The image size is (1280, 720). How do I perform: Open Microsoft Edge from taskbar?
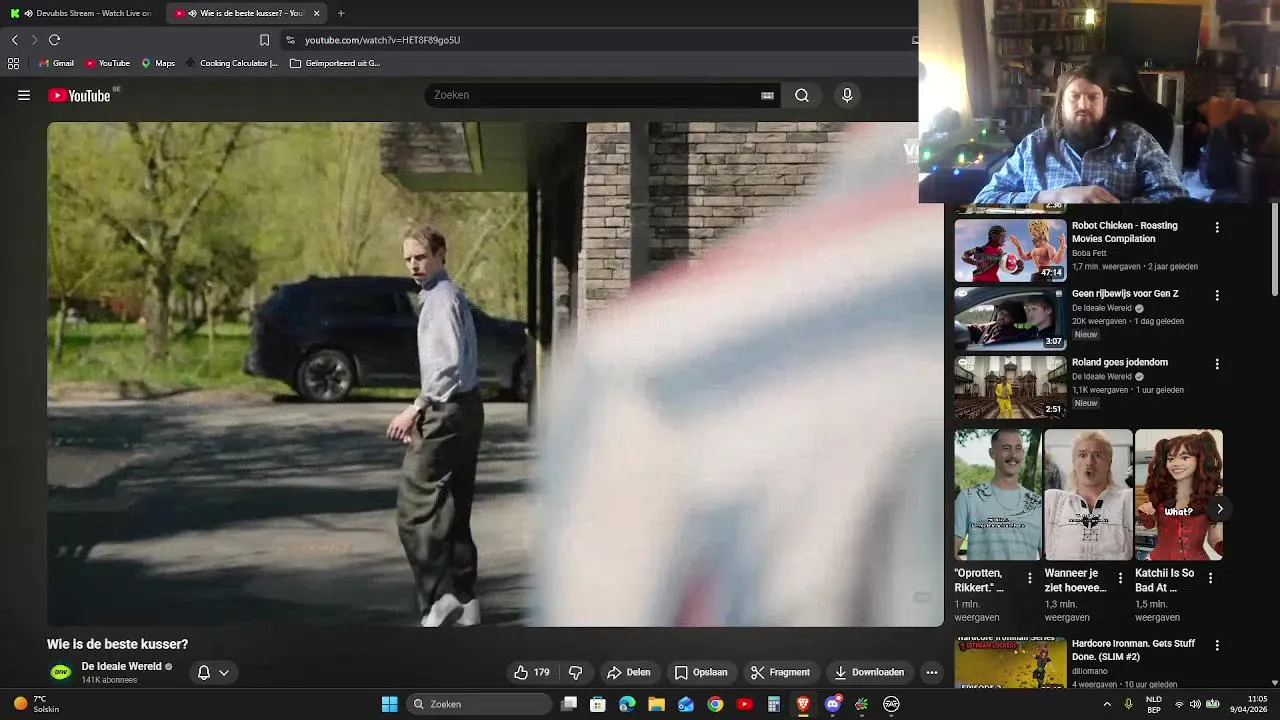(627, 704)
